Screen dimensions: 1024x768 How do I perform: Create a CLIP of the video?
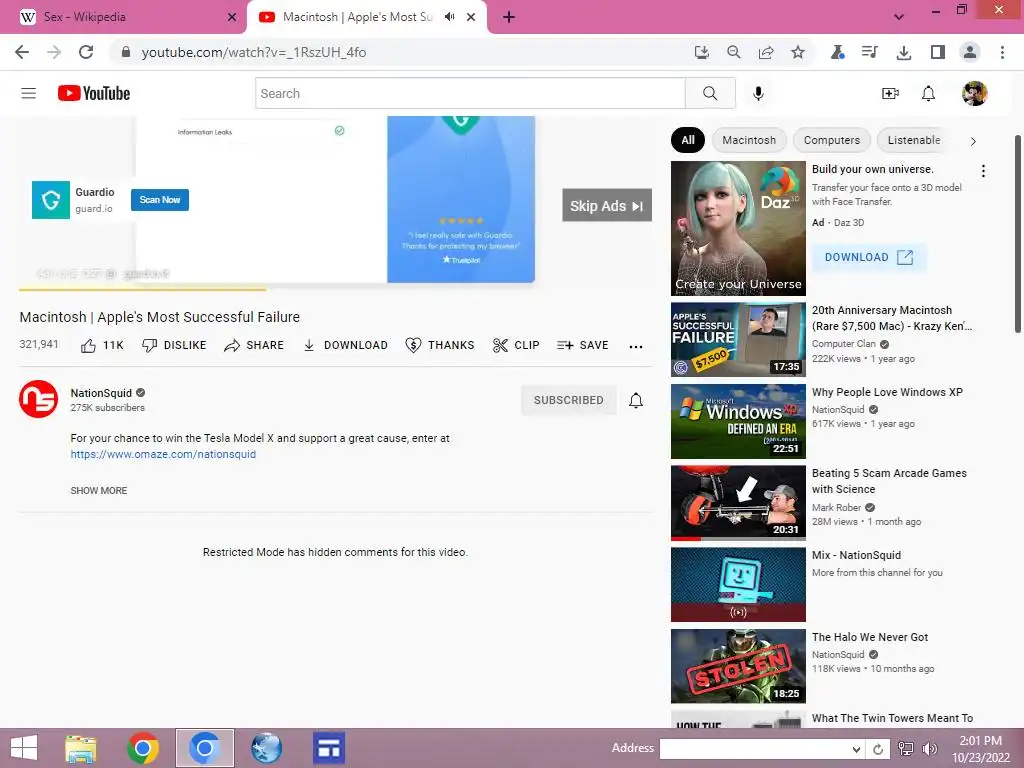click(516, 345)
